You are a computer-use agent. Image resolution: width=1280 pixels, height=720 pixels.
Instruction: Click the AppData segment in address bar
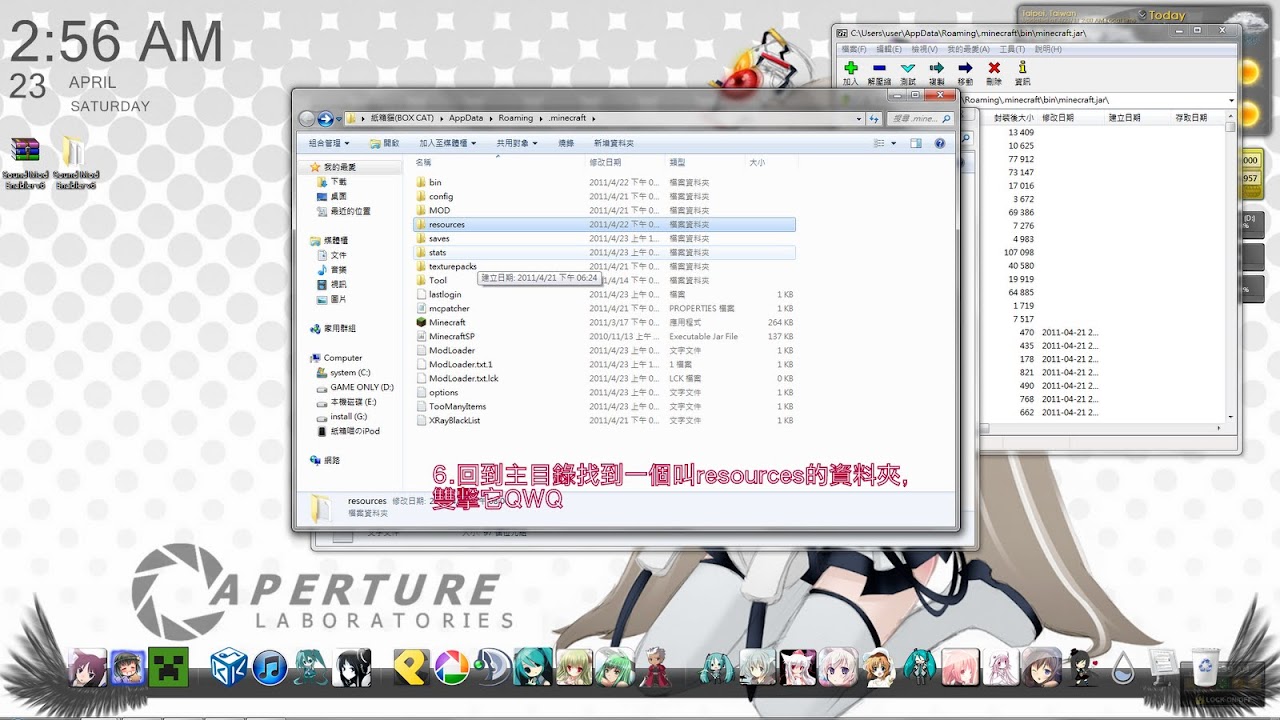[x=466, y=118]
